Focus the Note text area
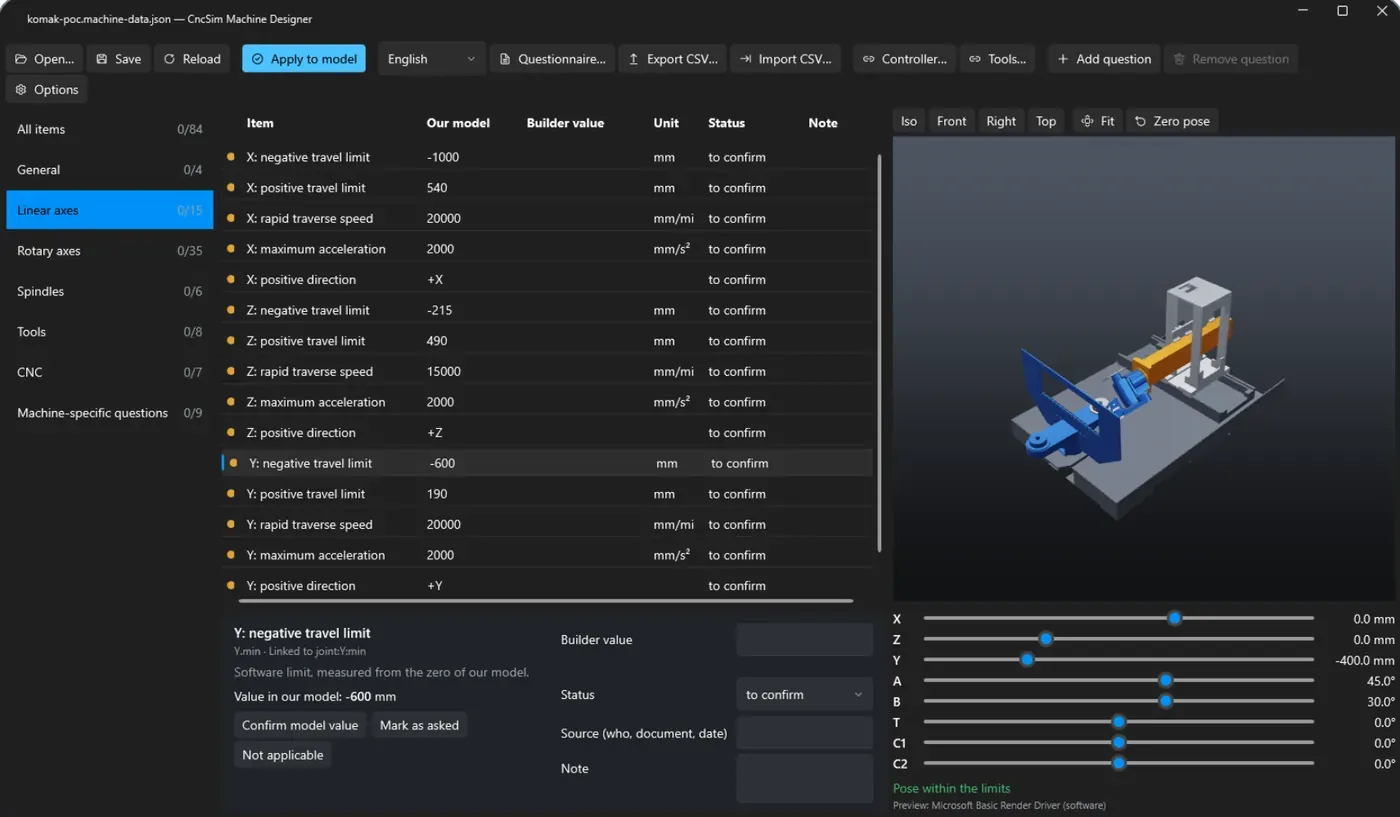1400x817 pixels. point(804,778)
